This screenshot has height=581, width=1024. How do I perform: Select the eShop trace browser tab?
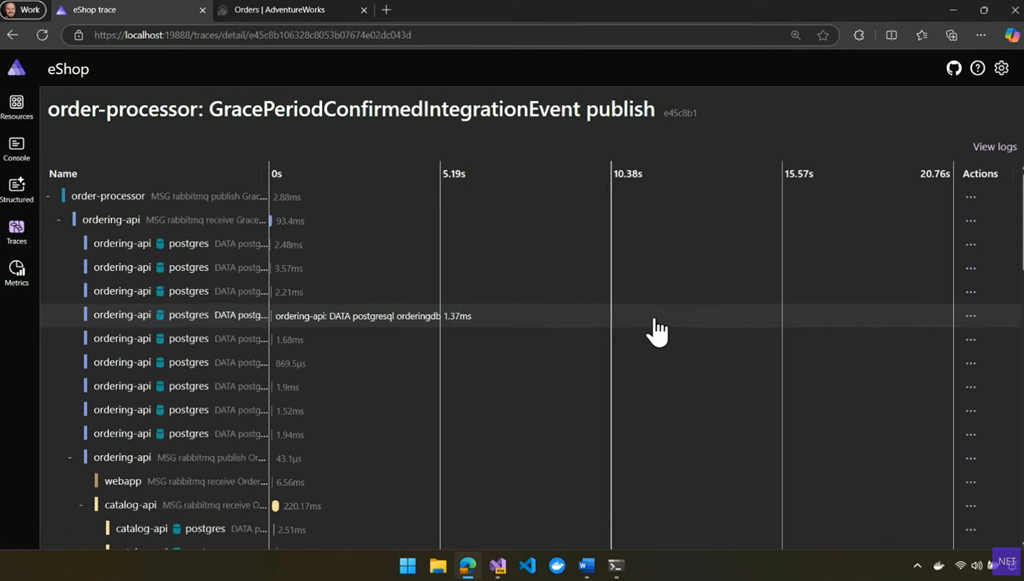coord(130,10)
